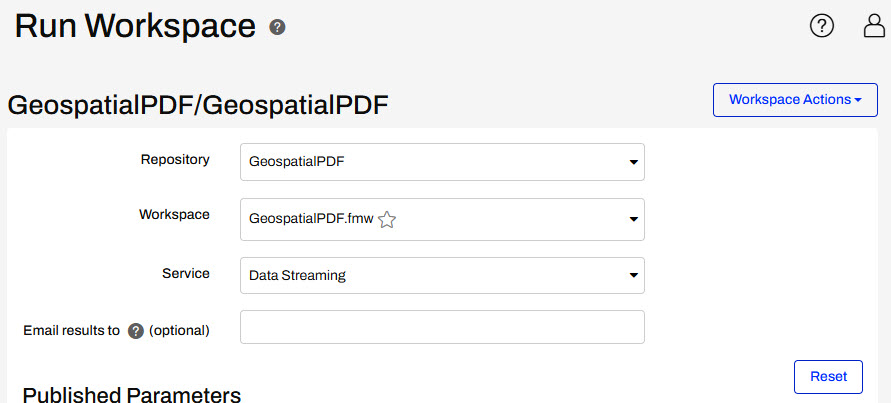This screenshot has height=403, width=891.
Task: Click the Reset button
Action: [828, 377]
